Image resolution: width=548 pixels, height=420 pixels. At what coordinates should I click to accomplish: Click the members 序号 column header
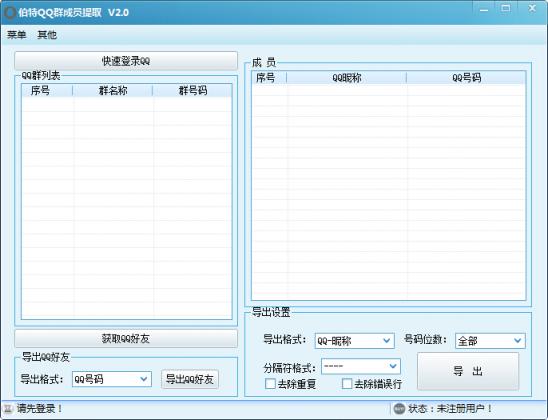(269, 78)
